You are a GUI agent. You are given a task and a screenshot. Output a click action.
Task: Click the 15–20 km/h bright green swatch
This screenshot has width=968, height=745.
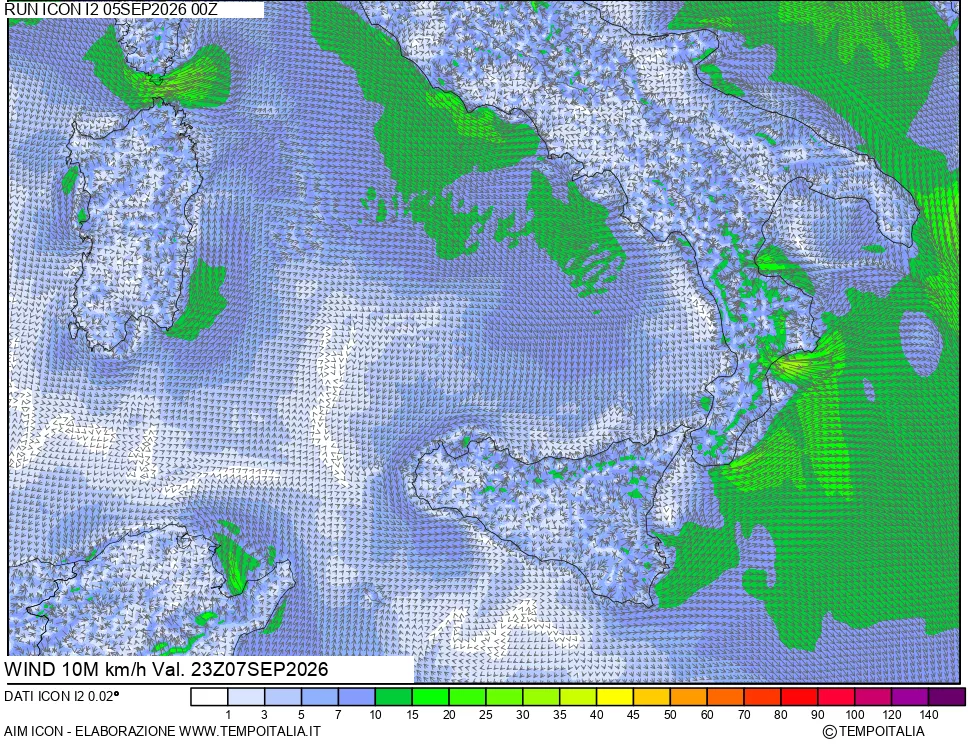coord(430,697)
